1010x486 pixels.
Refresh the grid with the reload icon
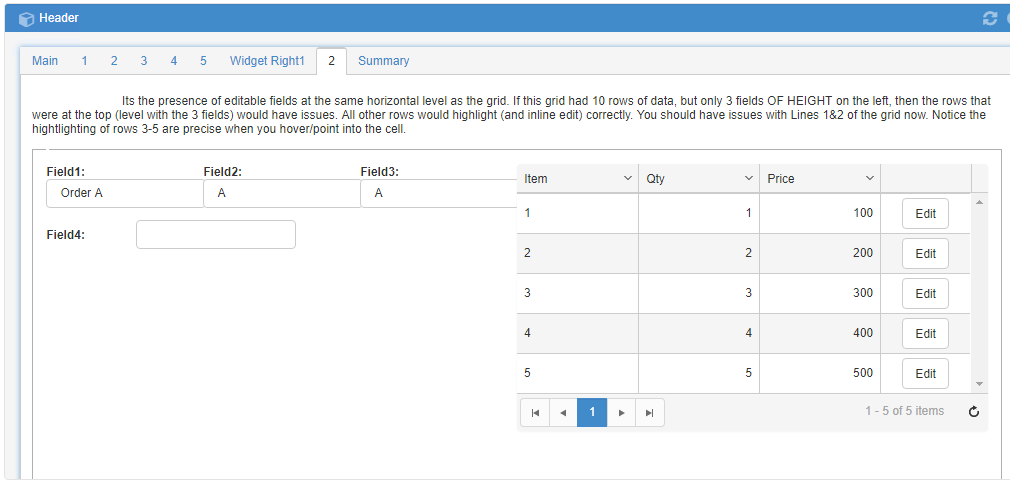pos(974,412)
